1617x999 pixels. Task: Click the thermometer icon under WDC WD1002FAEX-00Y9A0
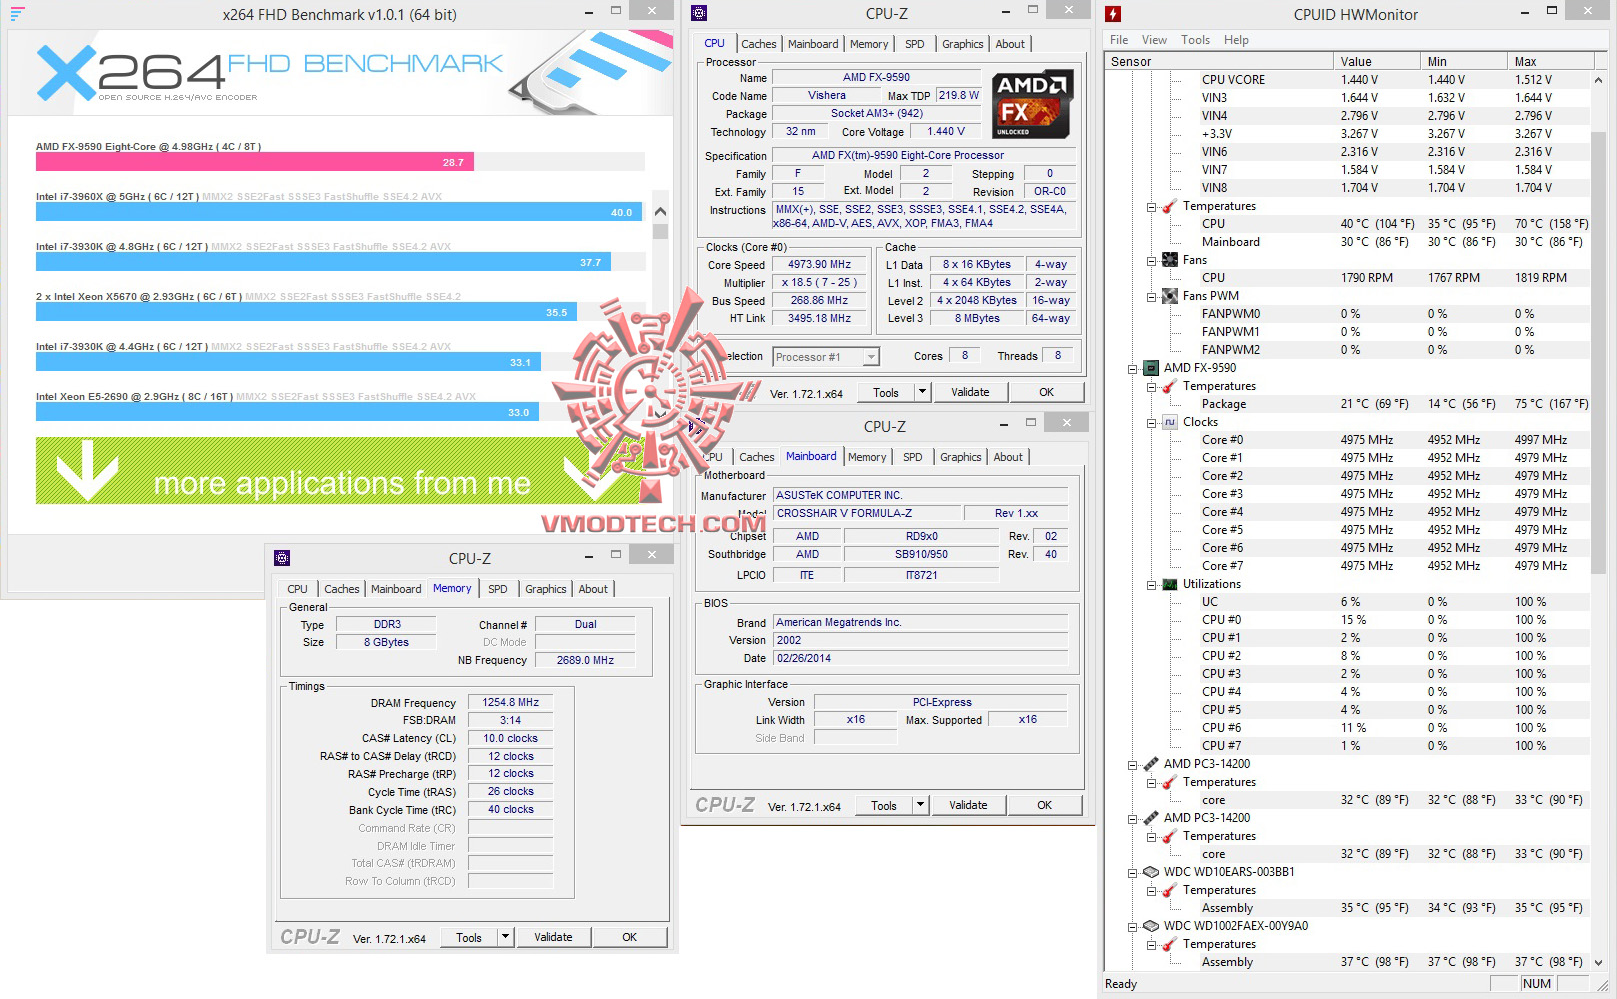[x=1170, y=944]
